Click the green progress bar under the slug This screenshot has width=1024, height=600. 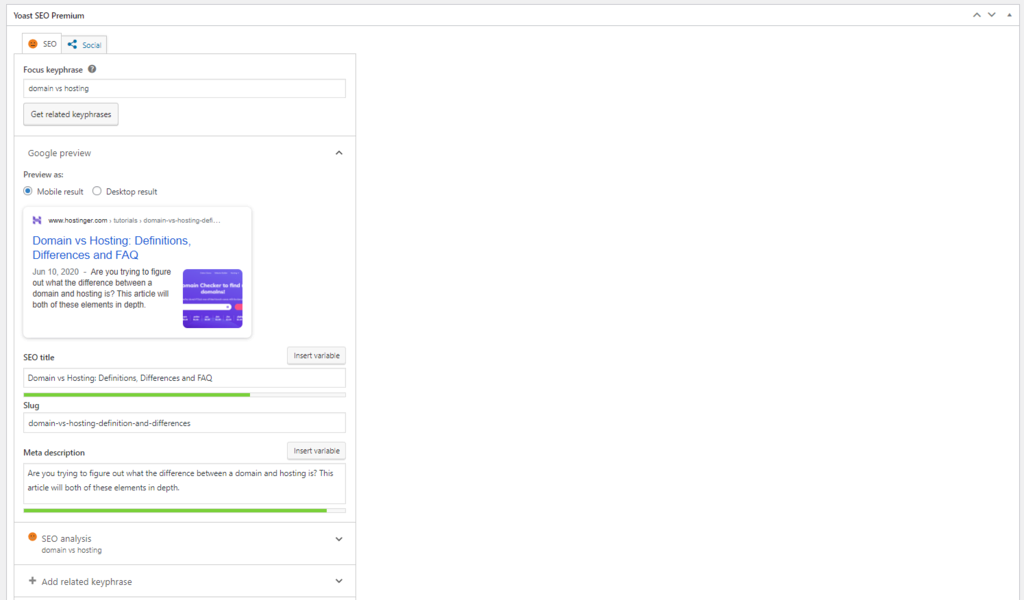coord(140,395)
